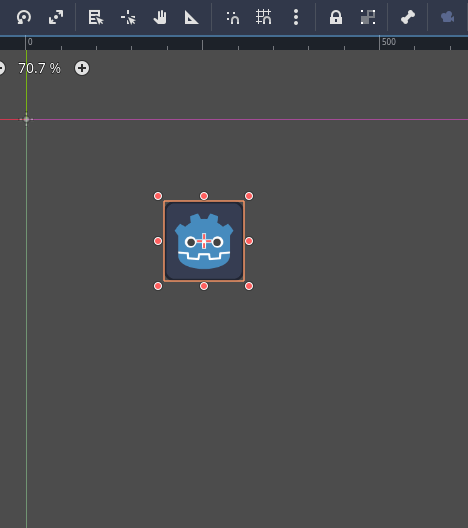Screen dimensions: 468x528
Task: Switch to the Pan hand tool
Action: (160, 17)
